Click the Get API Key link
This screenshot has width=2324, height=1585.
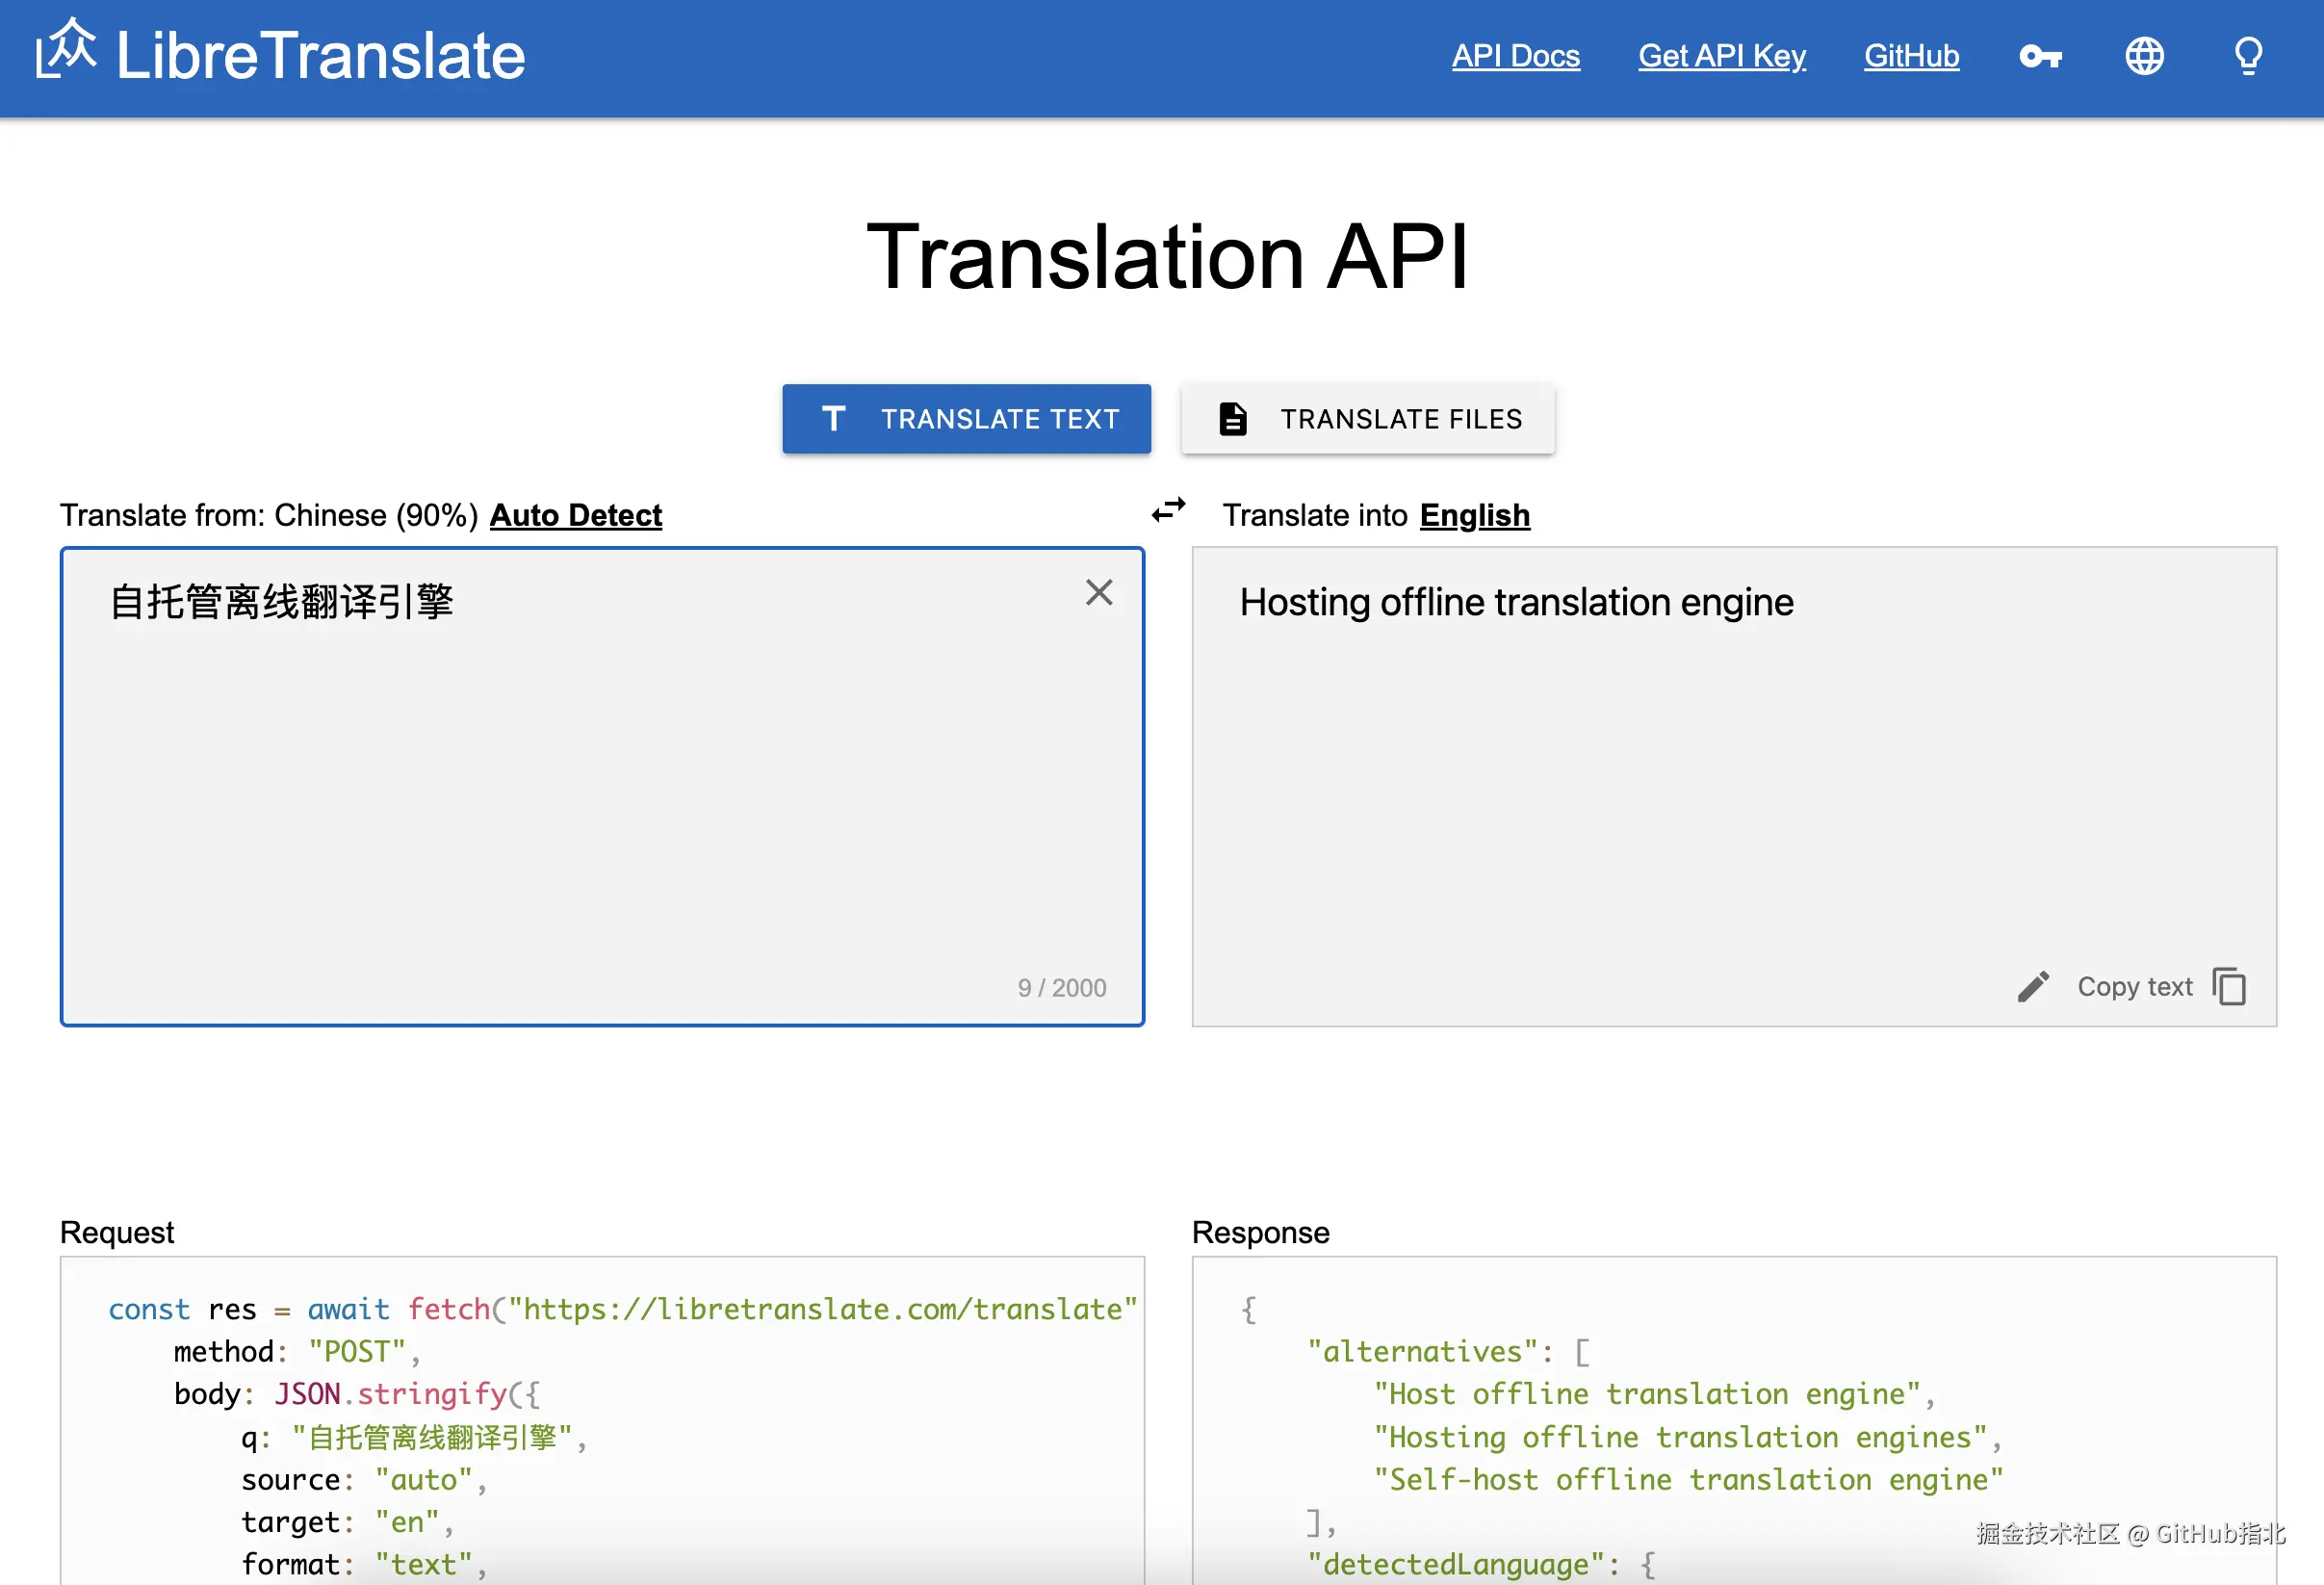click(x=1721, y=56)
